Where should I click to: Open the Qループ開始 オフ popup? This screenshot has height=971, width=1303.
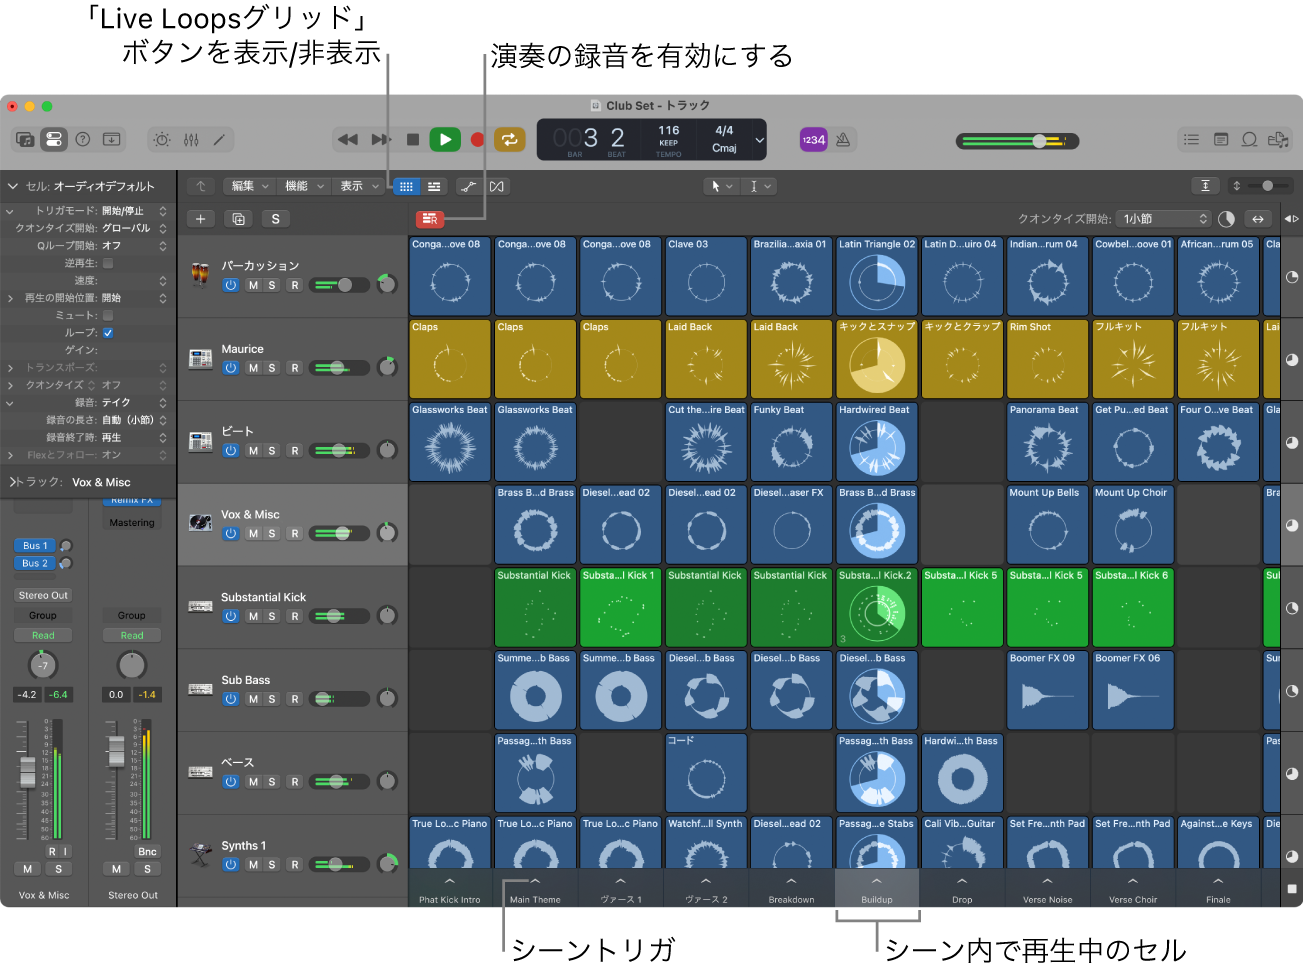pos(134,246)
